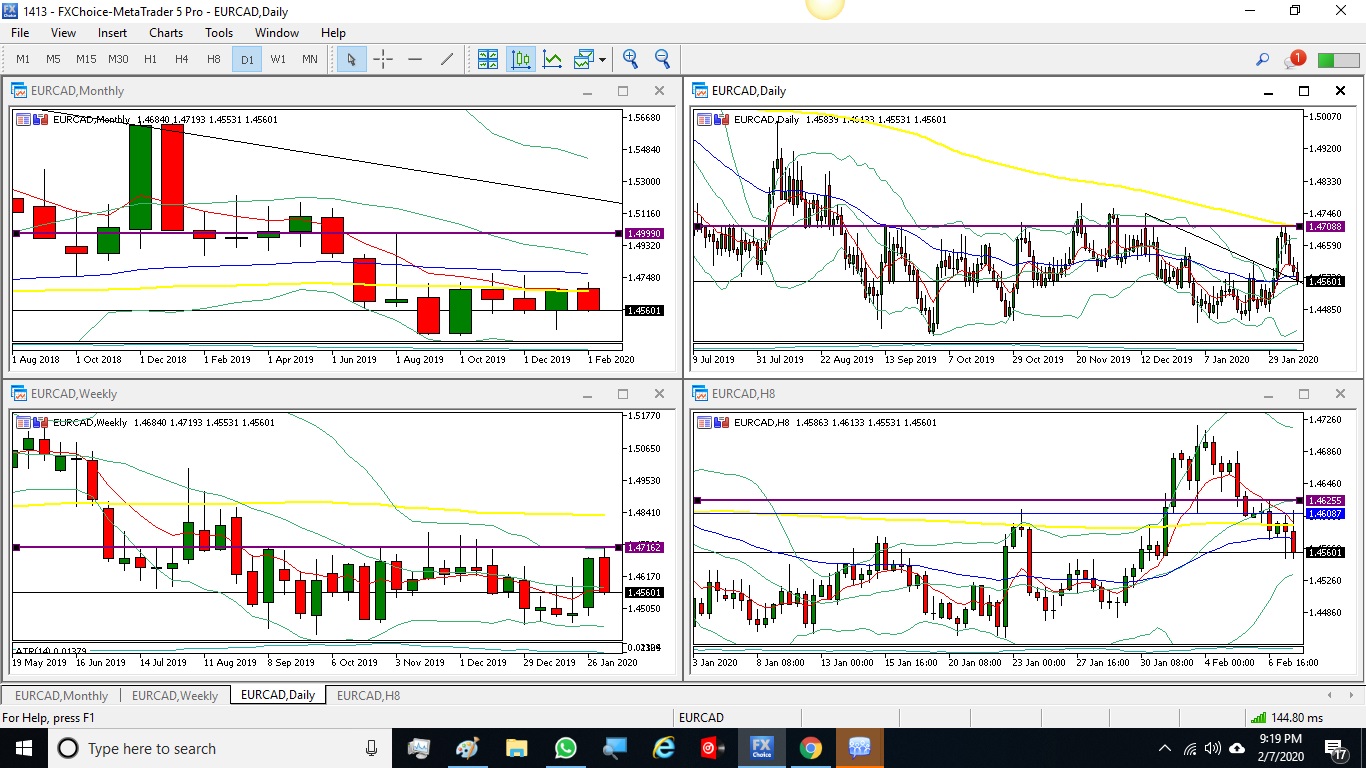This screenshot has height=768, width=1366.
Task: Switch to candlestick chart display
Action: (521, 59)
